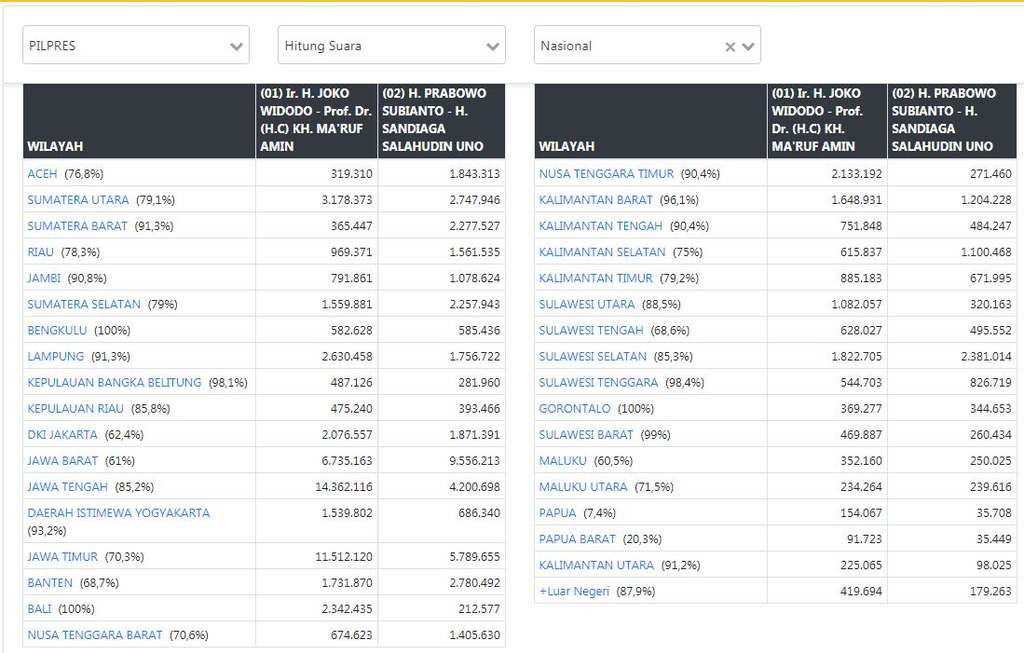Select right table Joko Widodo column header
The height and width of the screenshot is (653, 1024).
pyautogui.click(x=827, y=121)
